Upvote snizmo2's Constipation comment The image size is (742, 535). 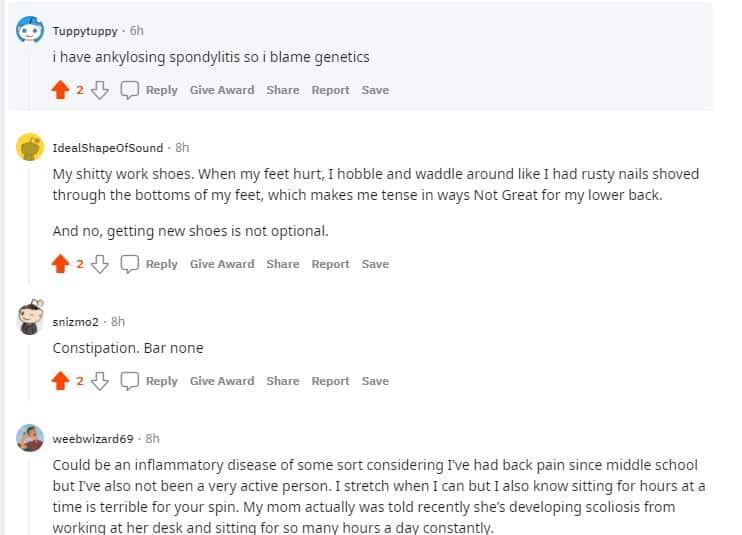61,381
